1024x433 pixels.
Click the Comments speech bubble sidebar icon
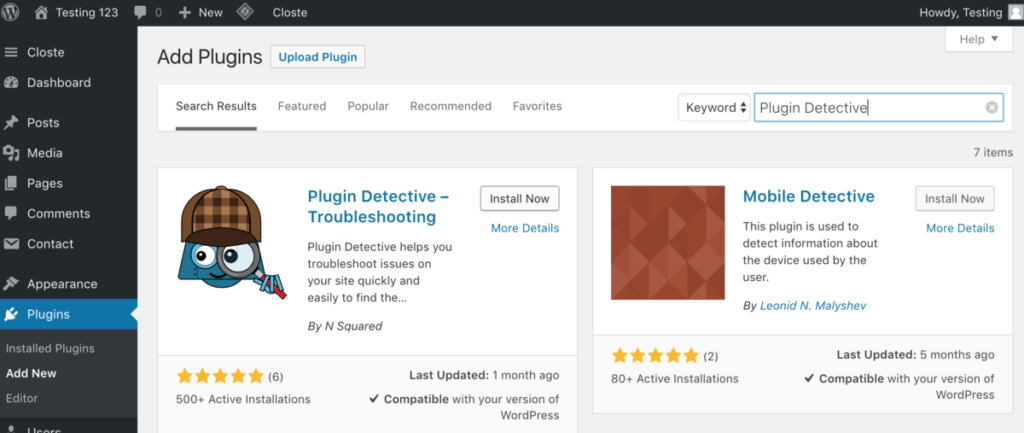tap(11, 214)
